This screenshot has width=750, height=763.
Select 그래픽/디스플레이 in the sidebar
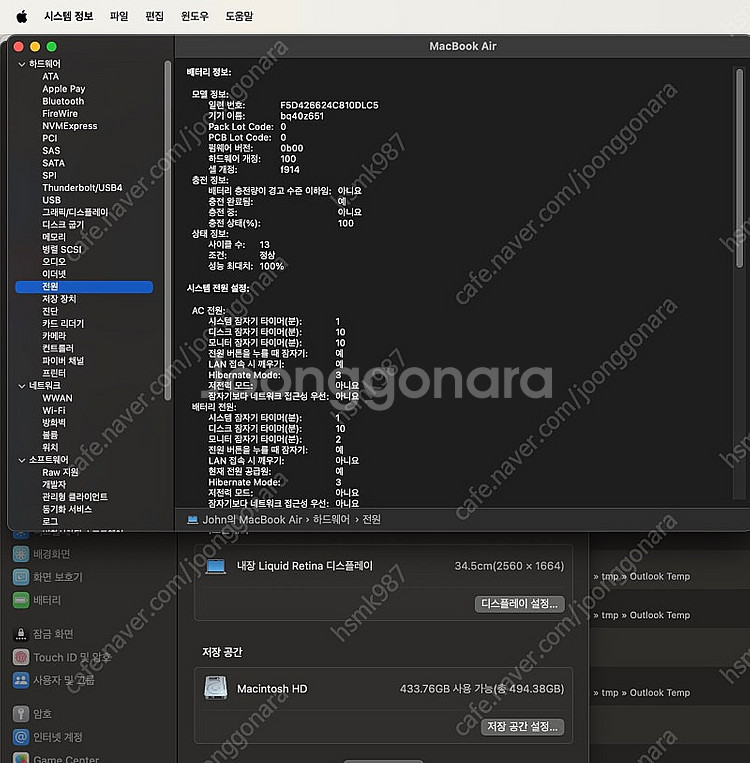point(75,212)
